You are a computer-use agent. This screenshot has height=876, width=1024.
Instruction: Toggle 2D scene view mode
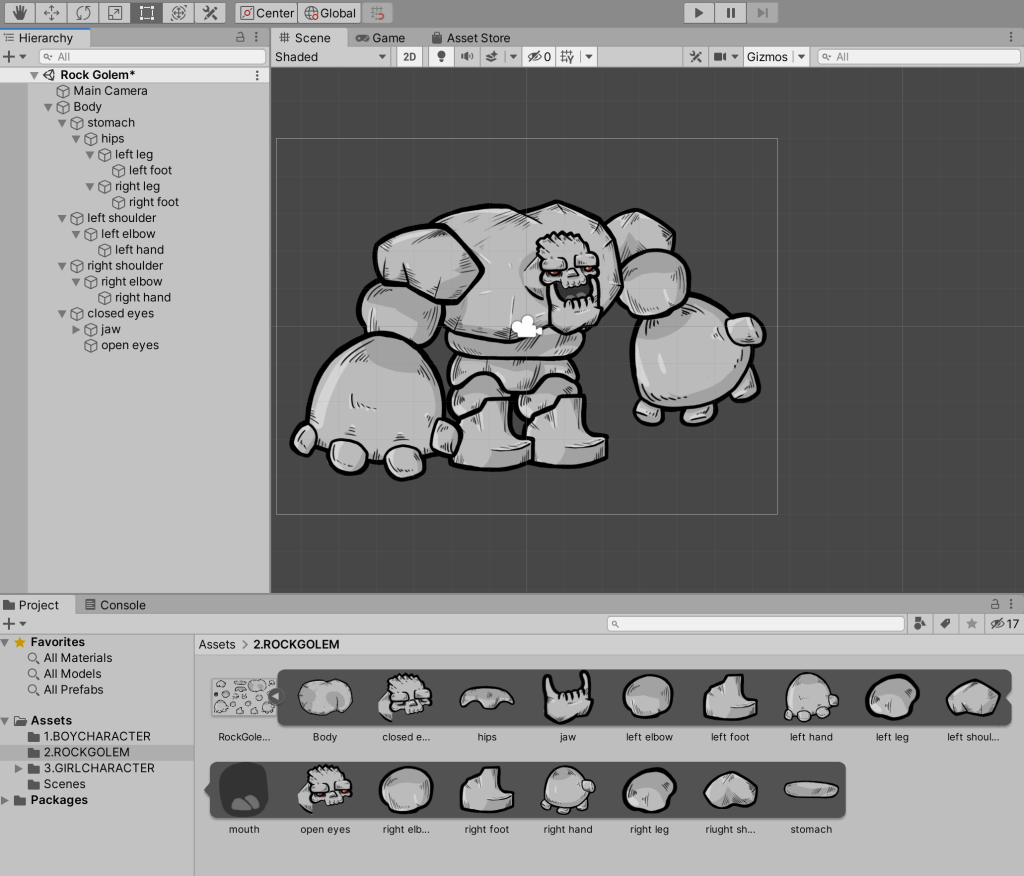pyautogui.click(x=410, y=57)
